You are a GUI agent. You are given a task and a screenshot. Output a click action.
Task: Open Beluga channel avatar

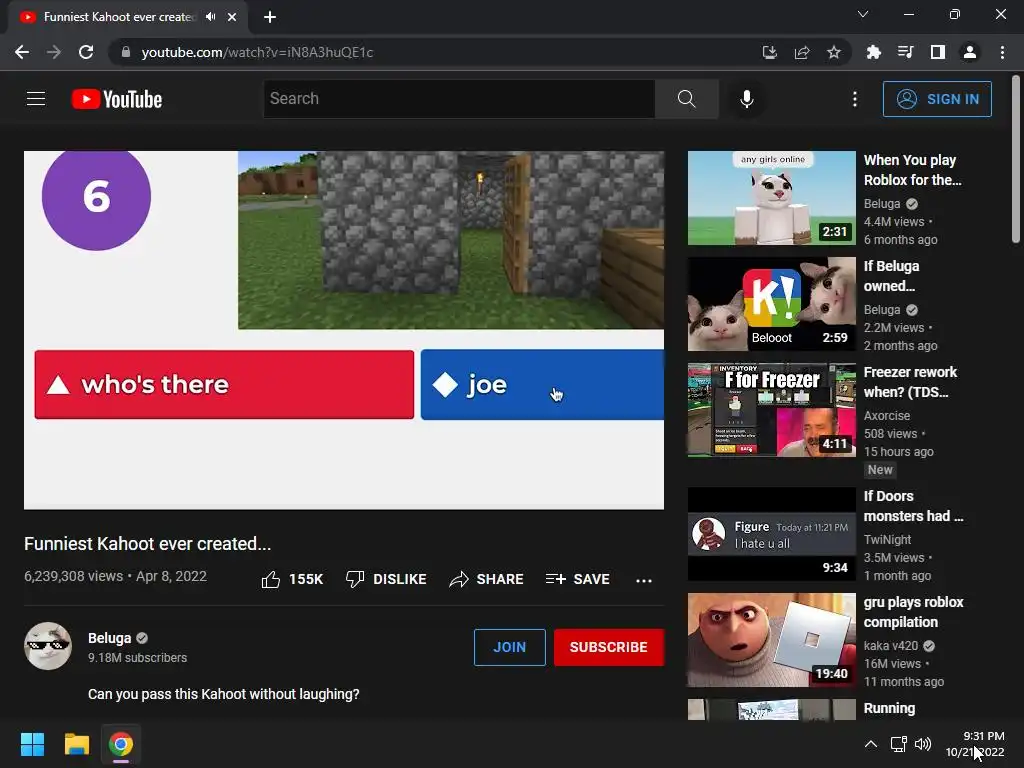pos(48,646)
